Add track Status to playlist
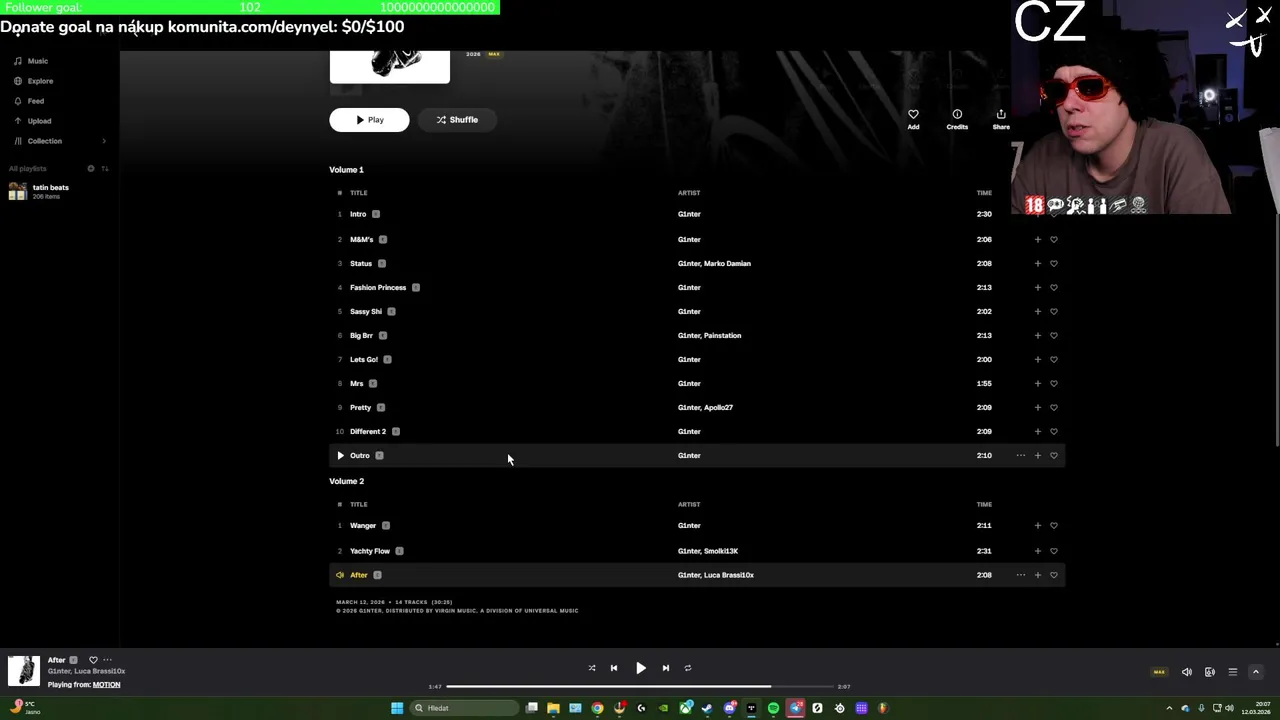Image resolution: width=1280 pixels, height=720 pixels. tap(1038, 264)
